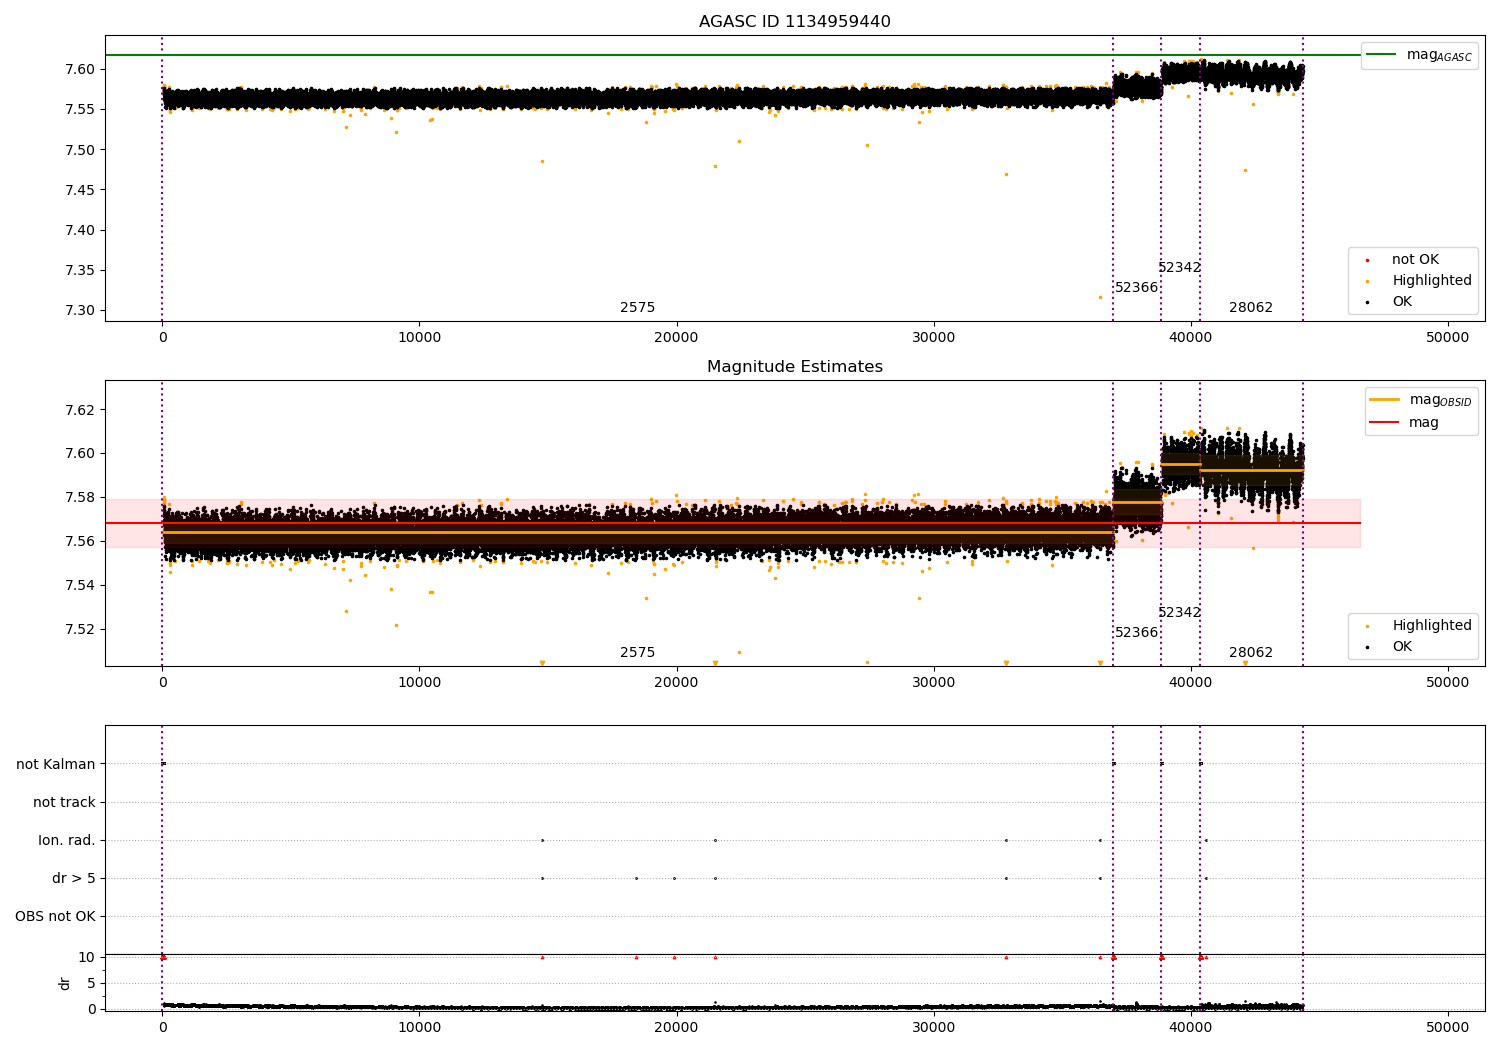Click the y-axis tick '7.40'
The width and height of the screenshot is (1500, 1050).
tap(80, 230)
